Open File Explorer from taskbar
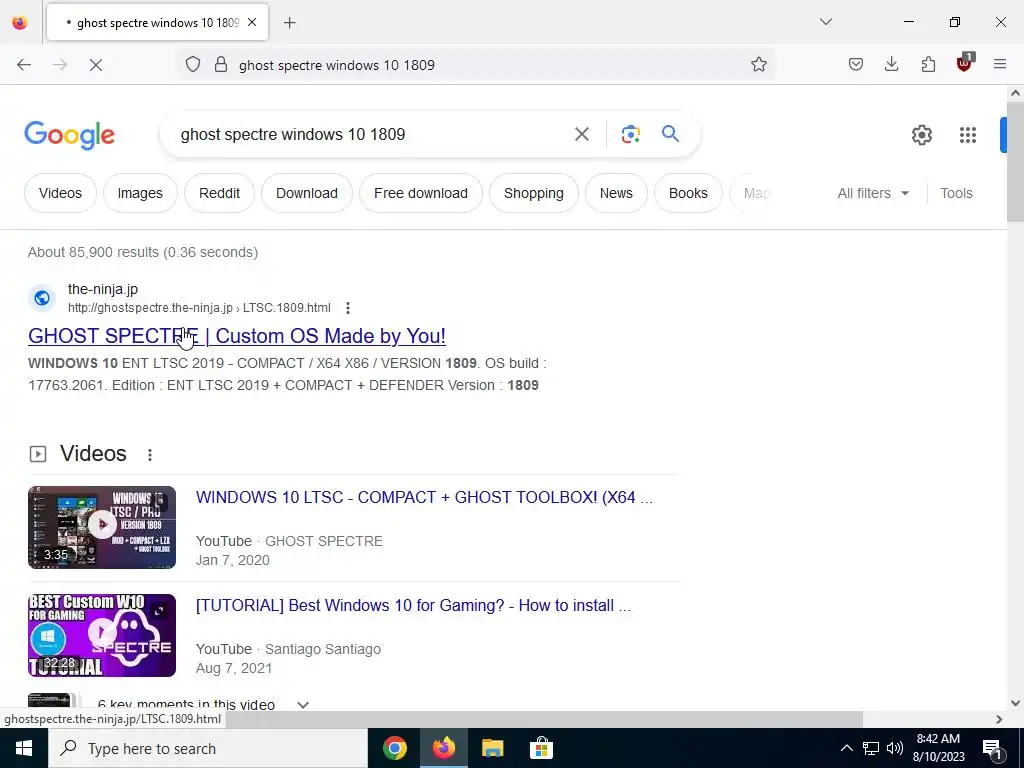This screenshot has width=1024, height=768. coord(492,748)
